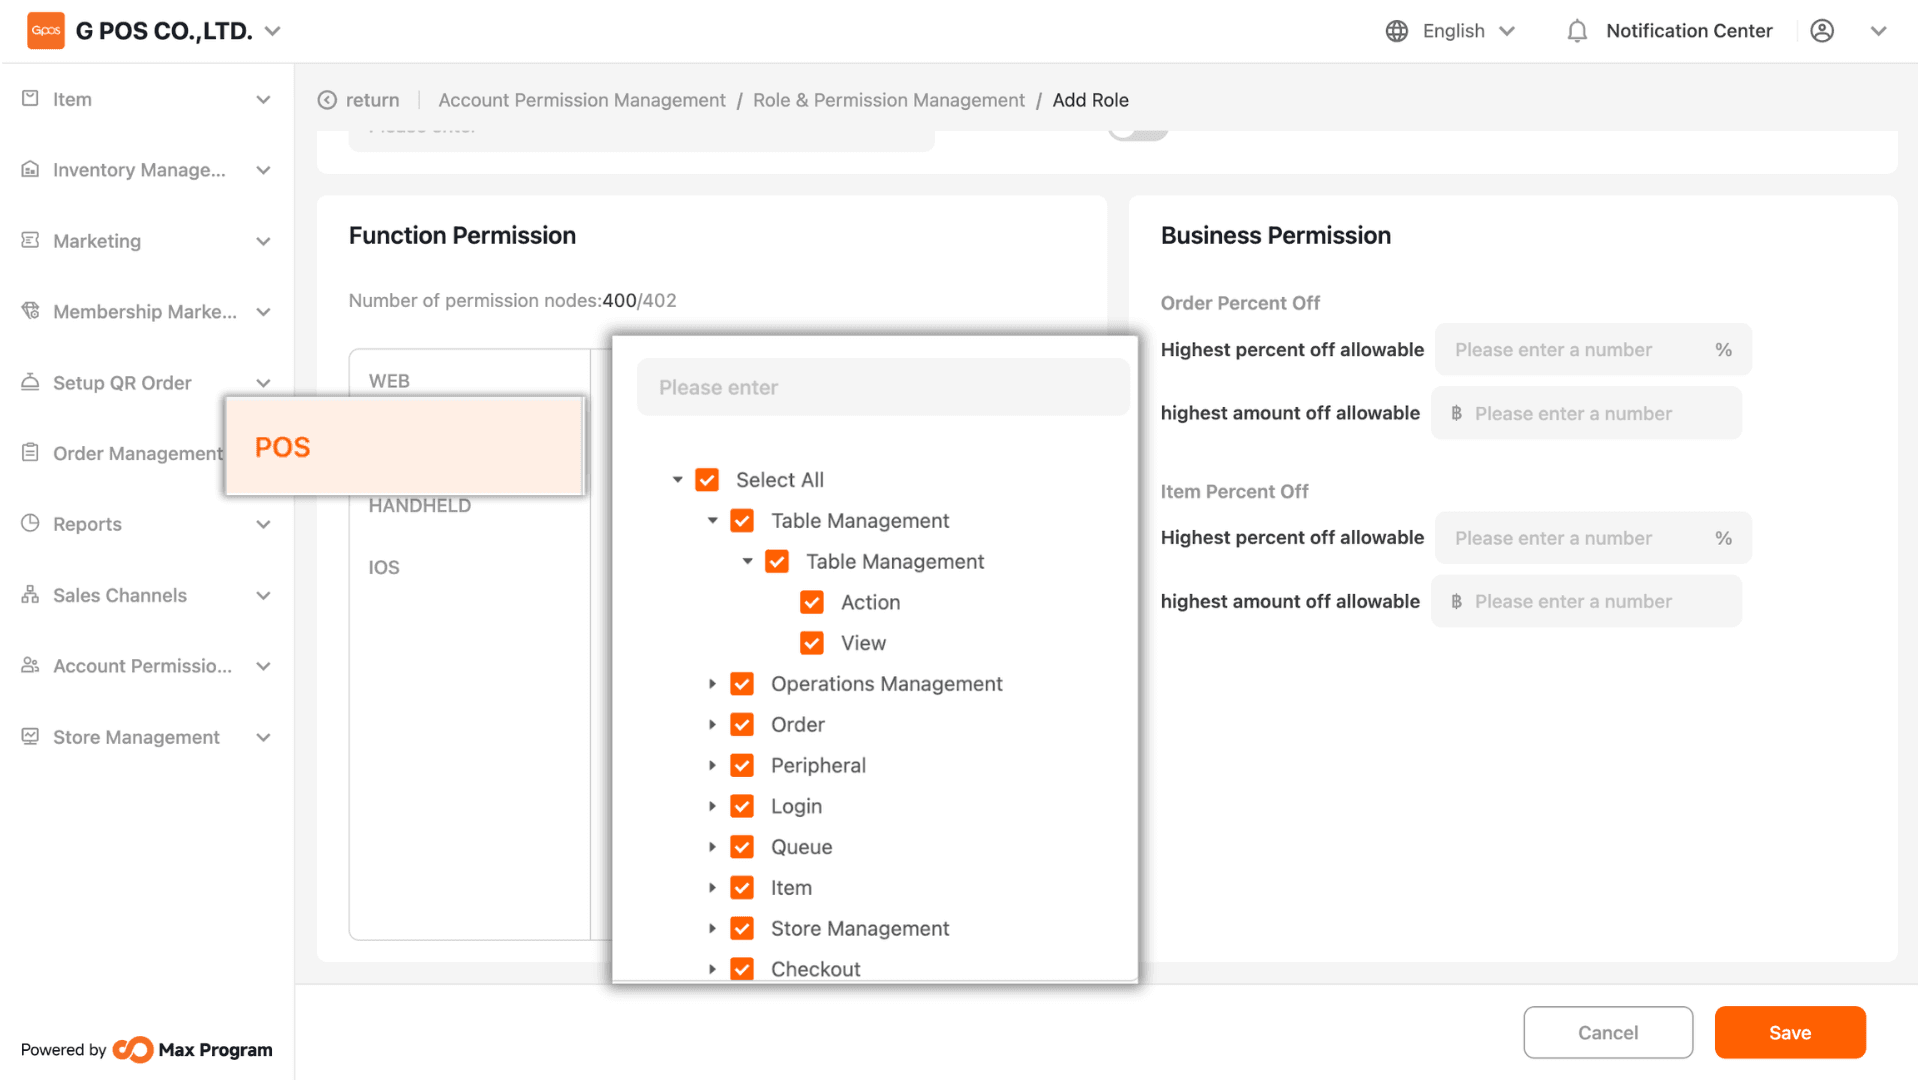The image size is (1920, 1080).
Task: Expand the Order tree node
Action: [x=713, y=725]
